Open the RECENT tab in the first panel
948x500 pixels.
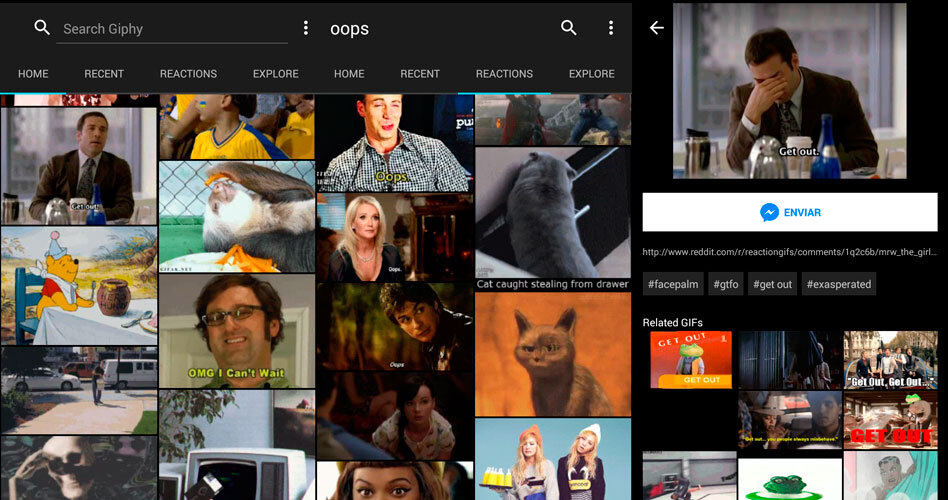coord(104,74)
